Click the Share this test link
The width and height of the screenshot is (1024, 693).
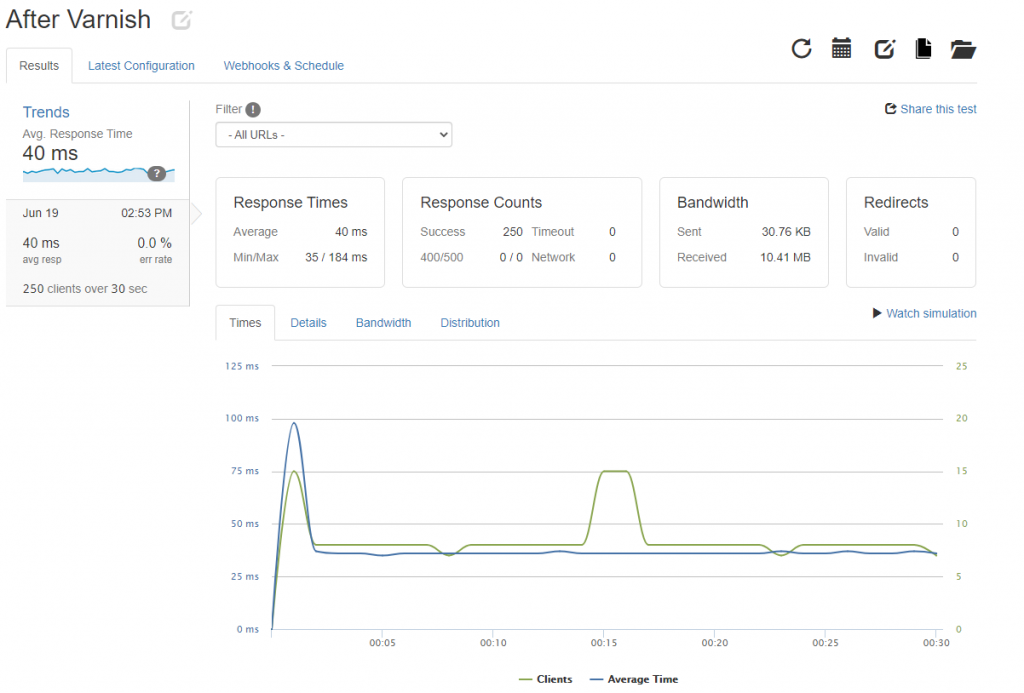938,109
